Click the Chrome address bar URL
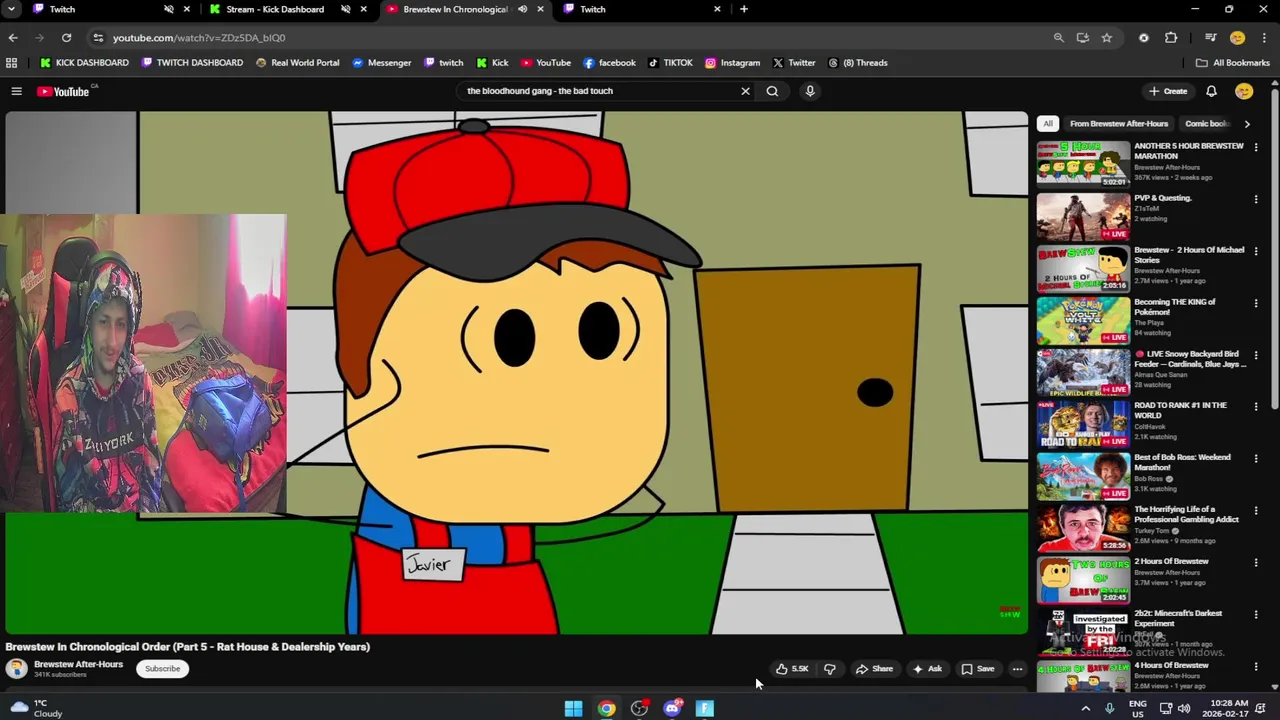Image resolution: width=1280 pixels, height=720 pixels. 199,38
